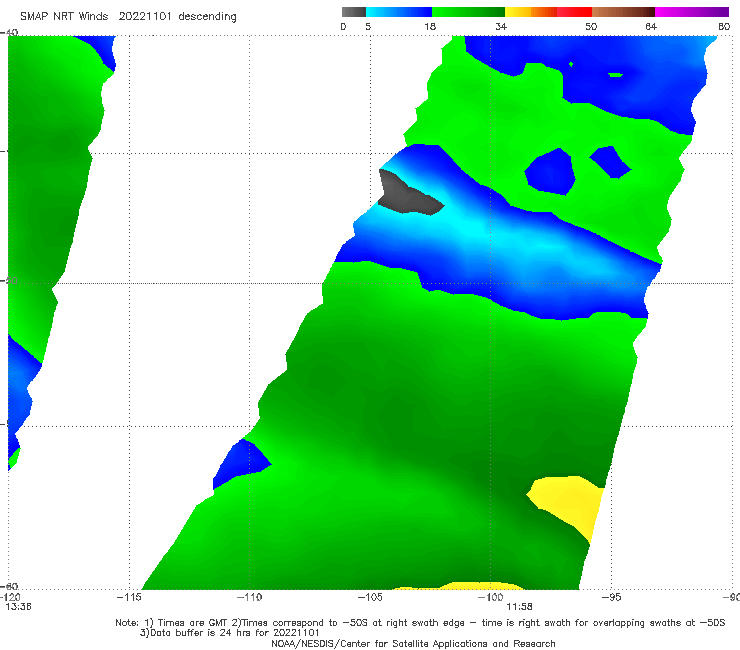Image resolution: width=740 pixels, height=650 pixels.
Task: Click the longitude label '-115'
Action: (129, 597)
